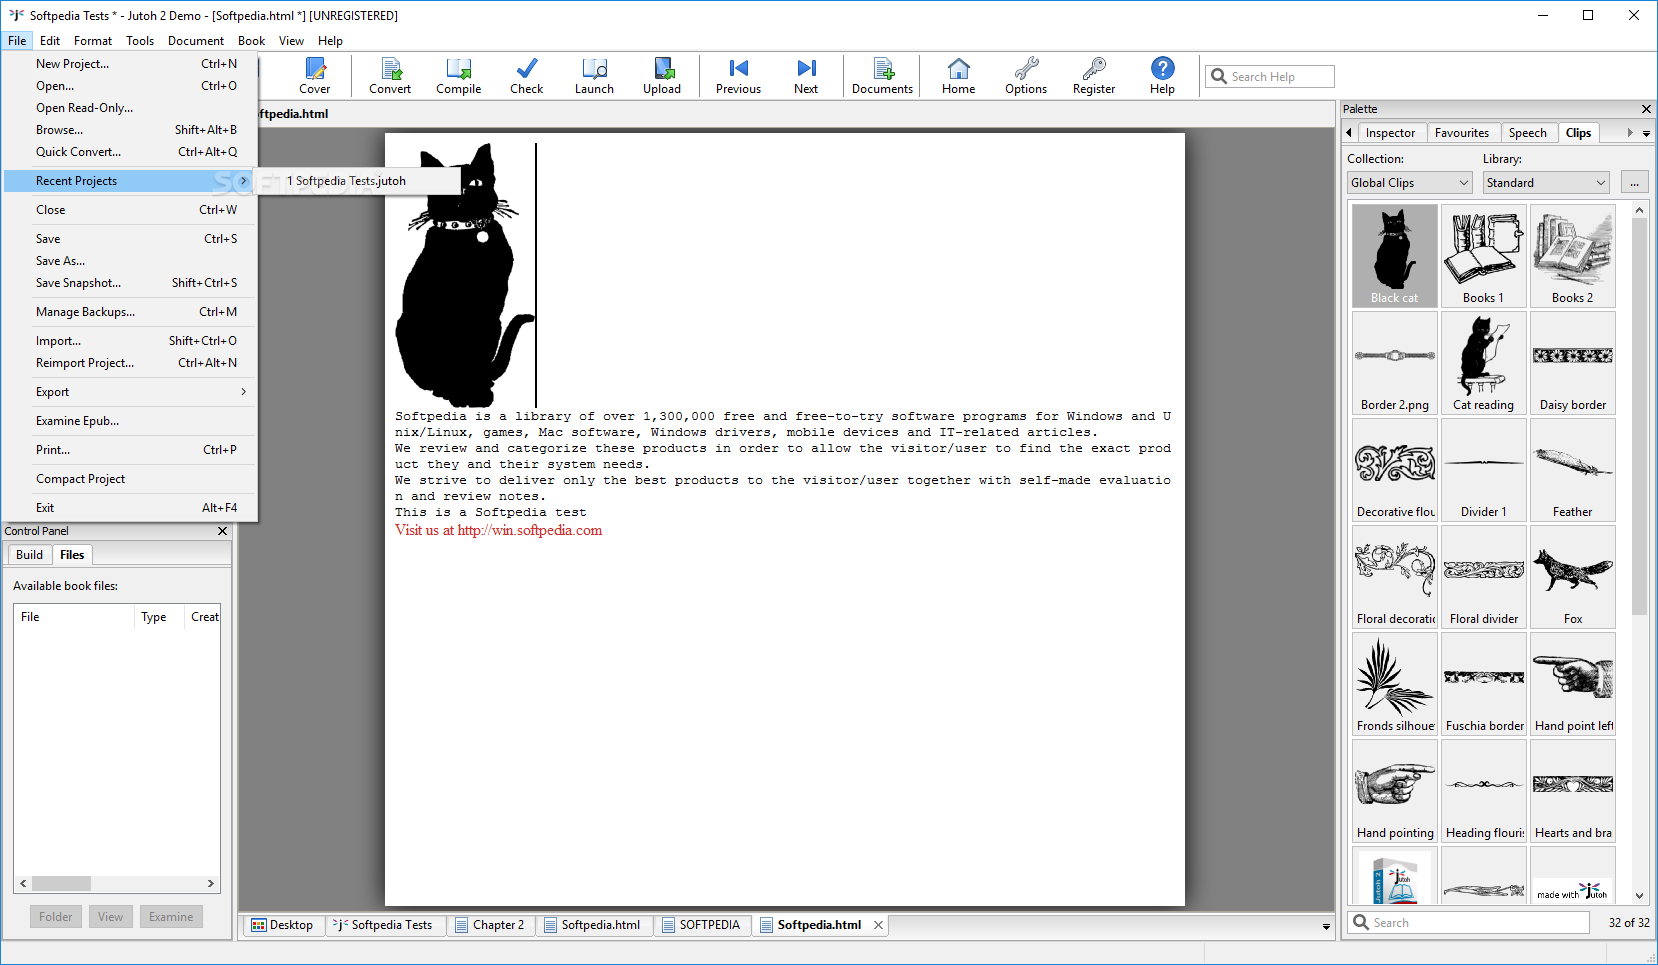Screen dimensions: 1658x965
Task: Select the Books 1 clip
Action: [1484, 255]
